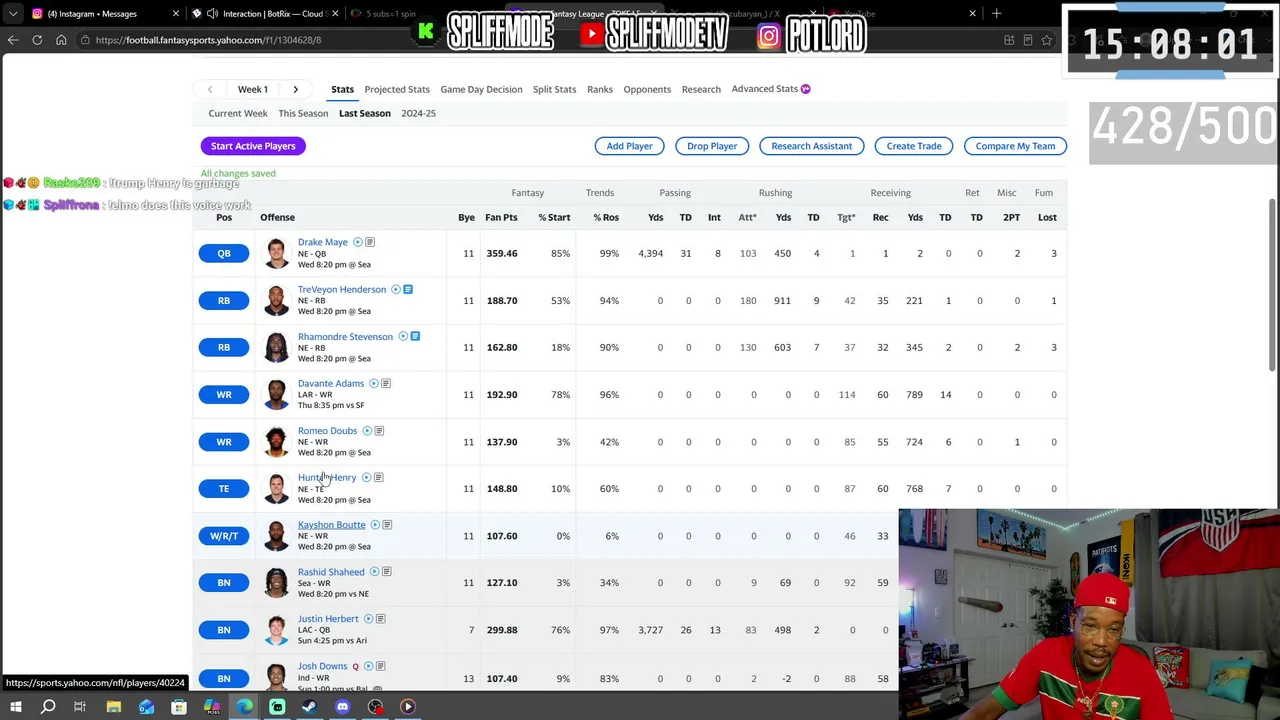Open Drake Maye's video highlights icon
Image resolution: width=1280 pixels, height=720 pixels.
coord(358,242)
